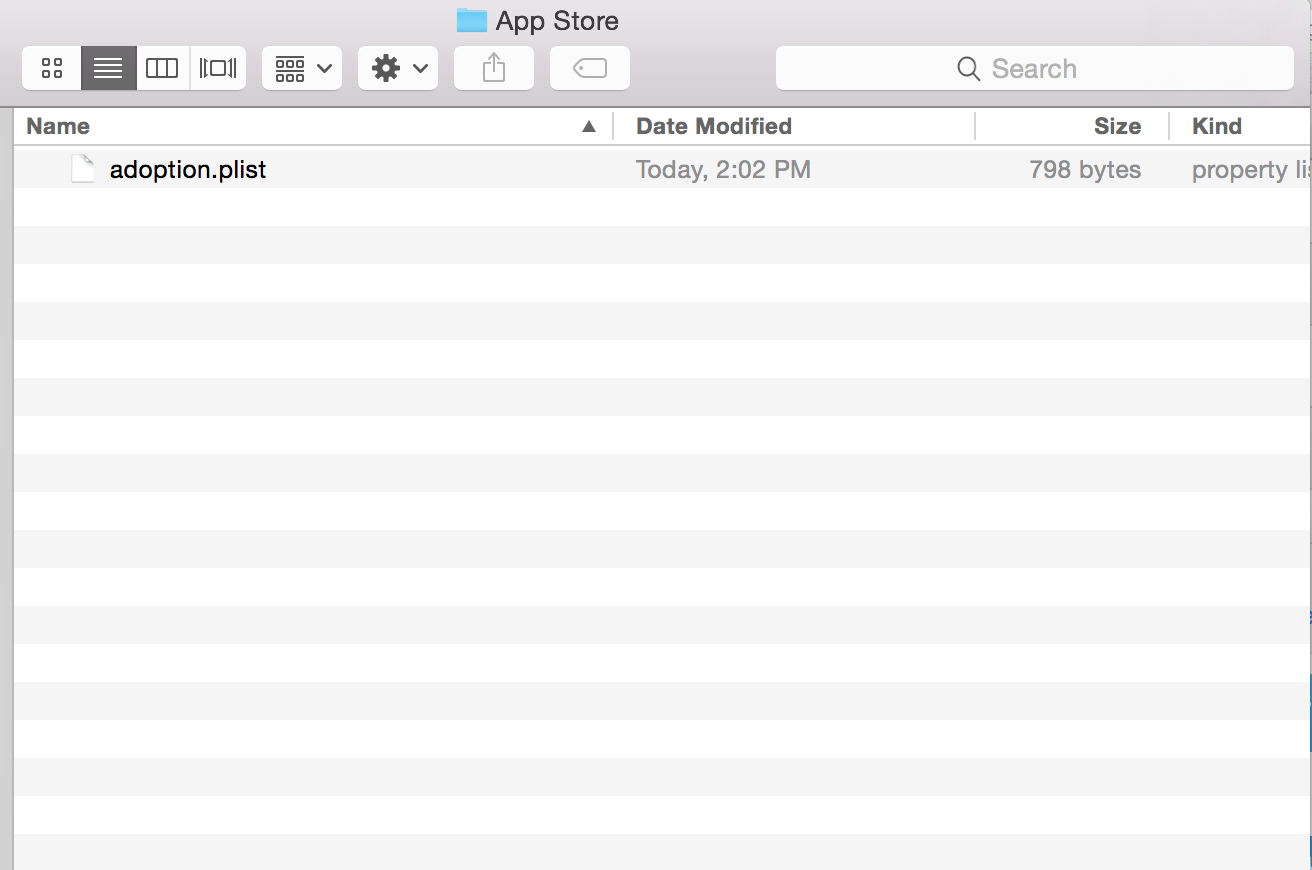Open the Action gear menu
The width and height of the screenshot is (1312, 870).
[398, 69]
